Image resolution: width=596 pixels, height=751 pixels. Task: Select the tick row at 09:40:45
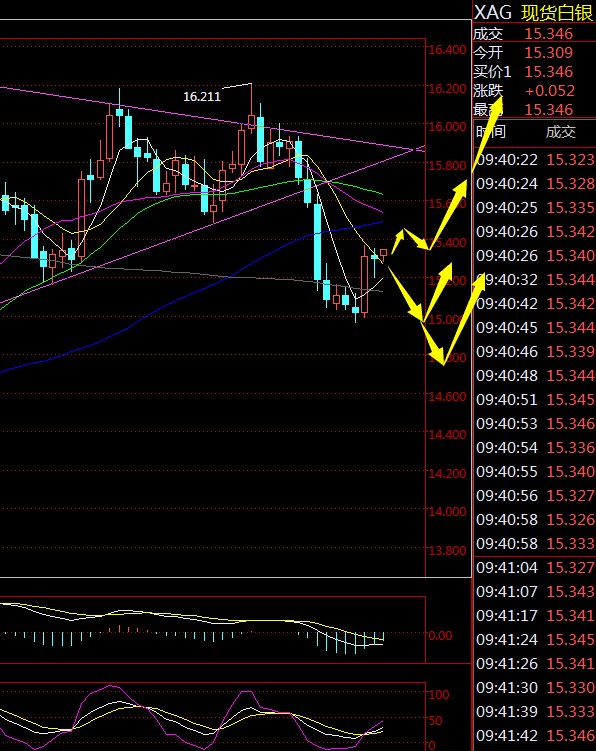pyautogui.click(x=535, y=327)
